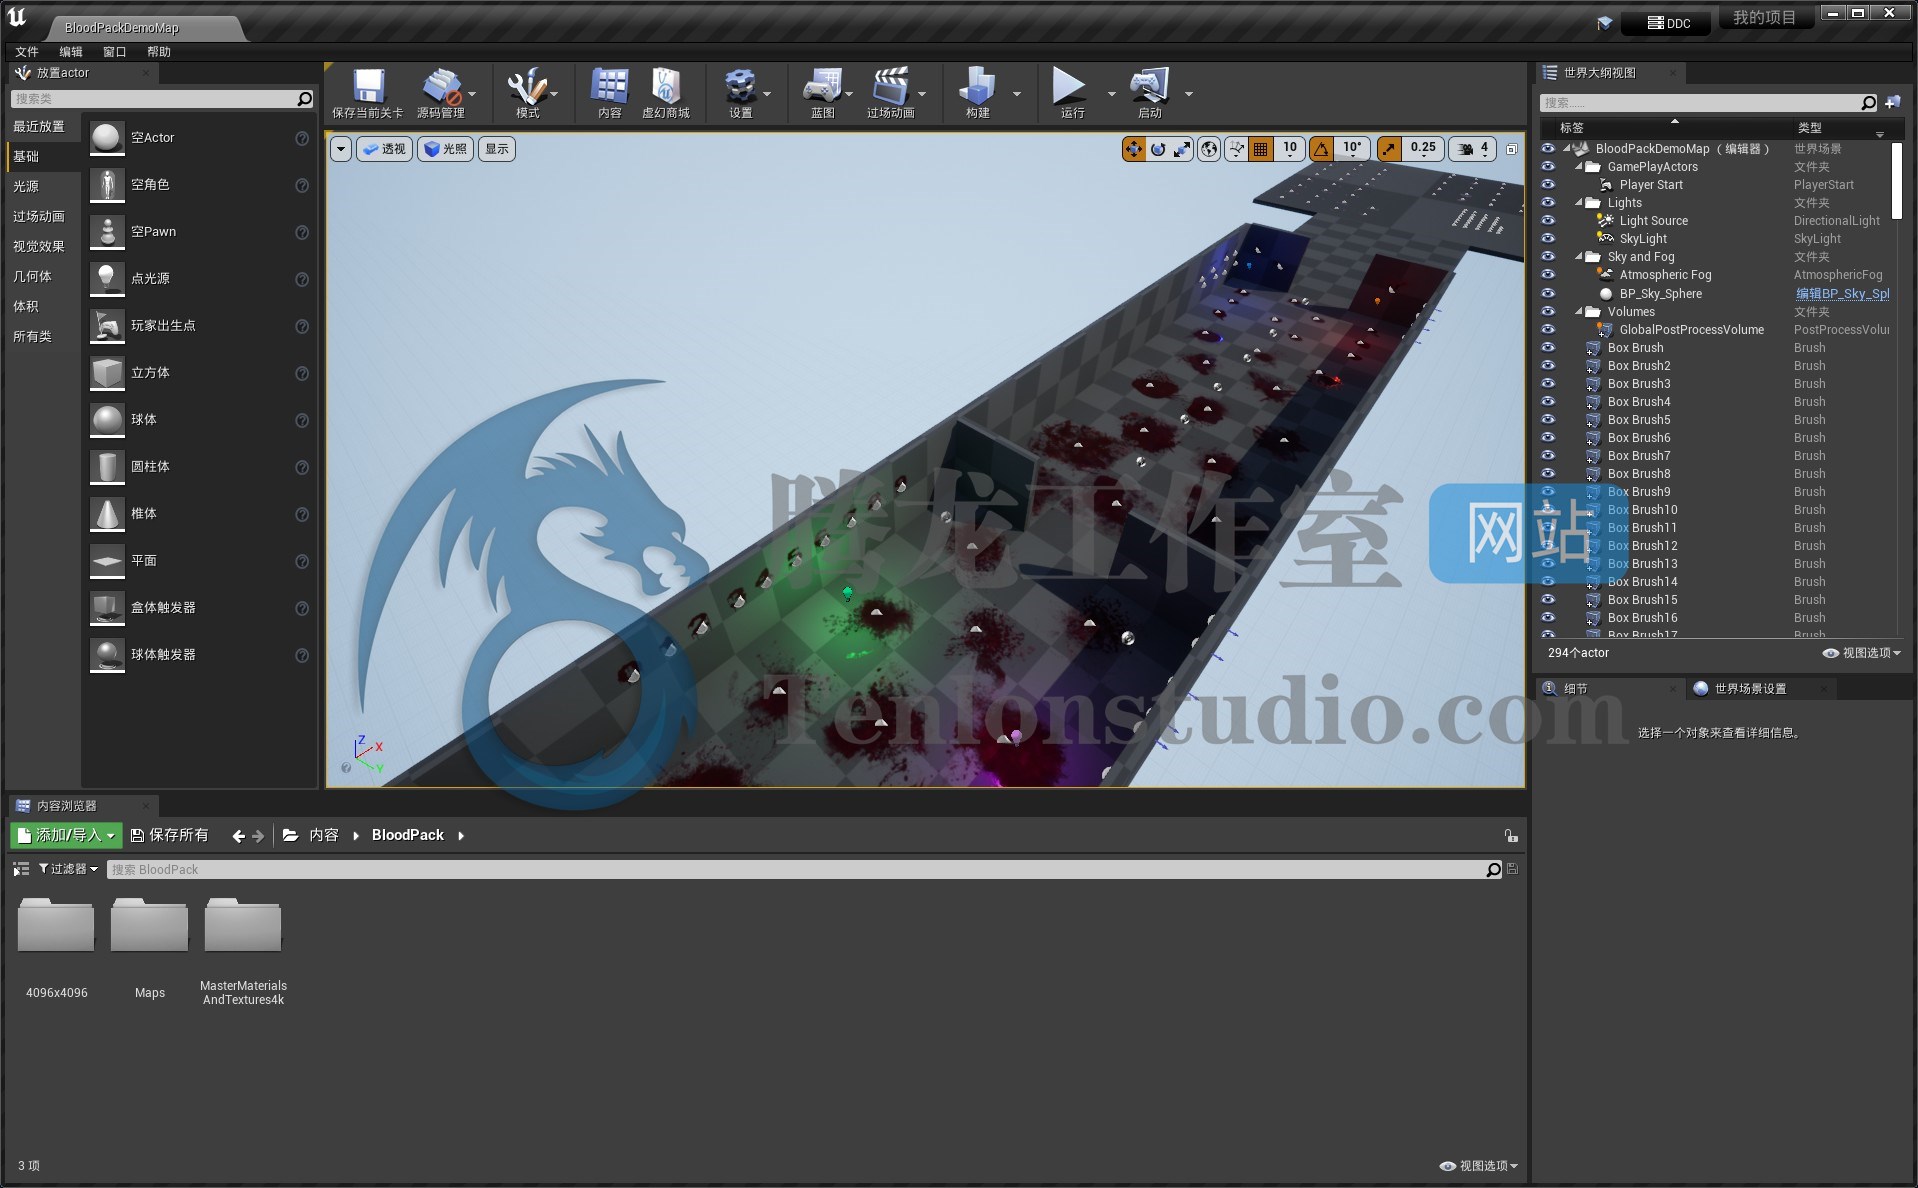
Task: Click Save All (保存所有) button
Action: pyautogui.click(x=170, y=835)
